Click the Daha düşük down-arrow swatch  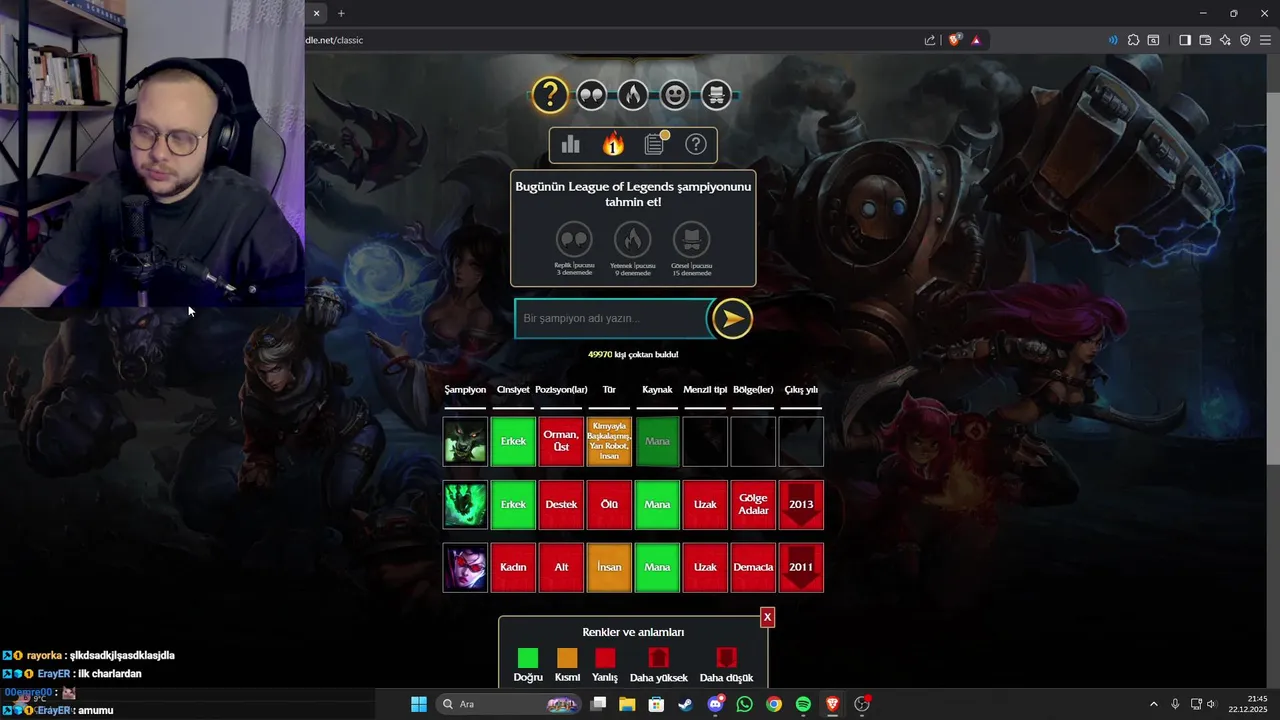726,658
